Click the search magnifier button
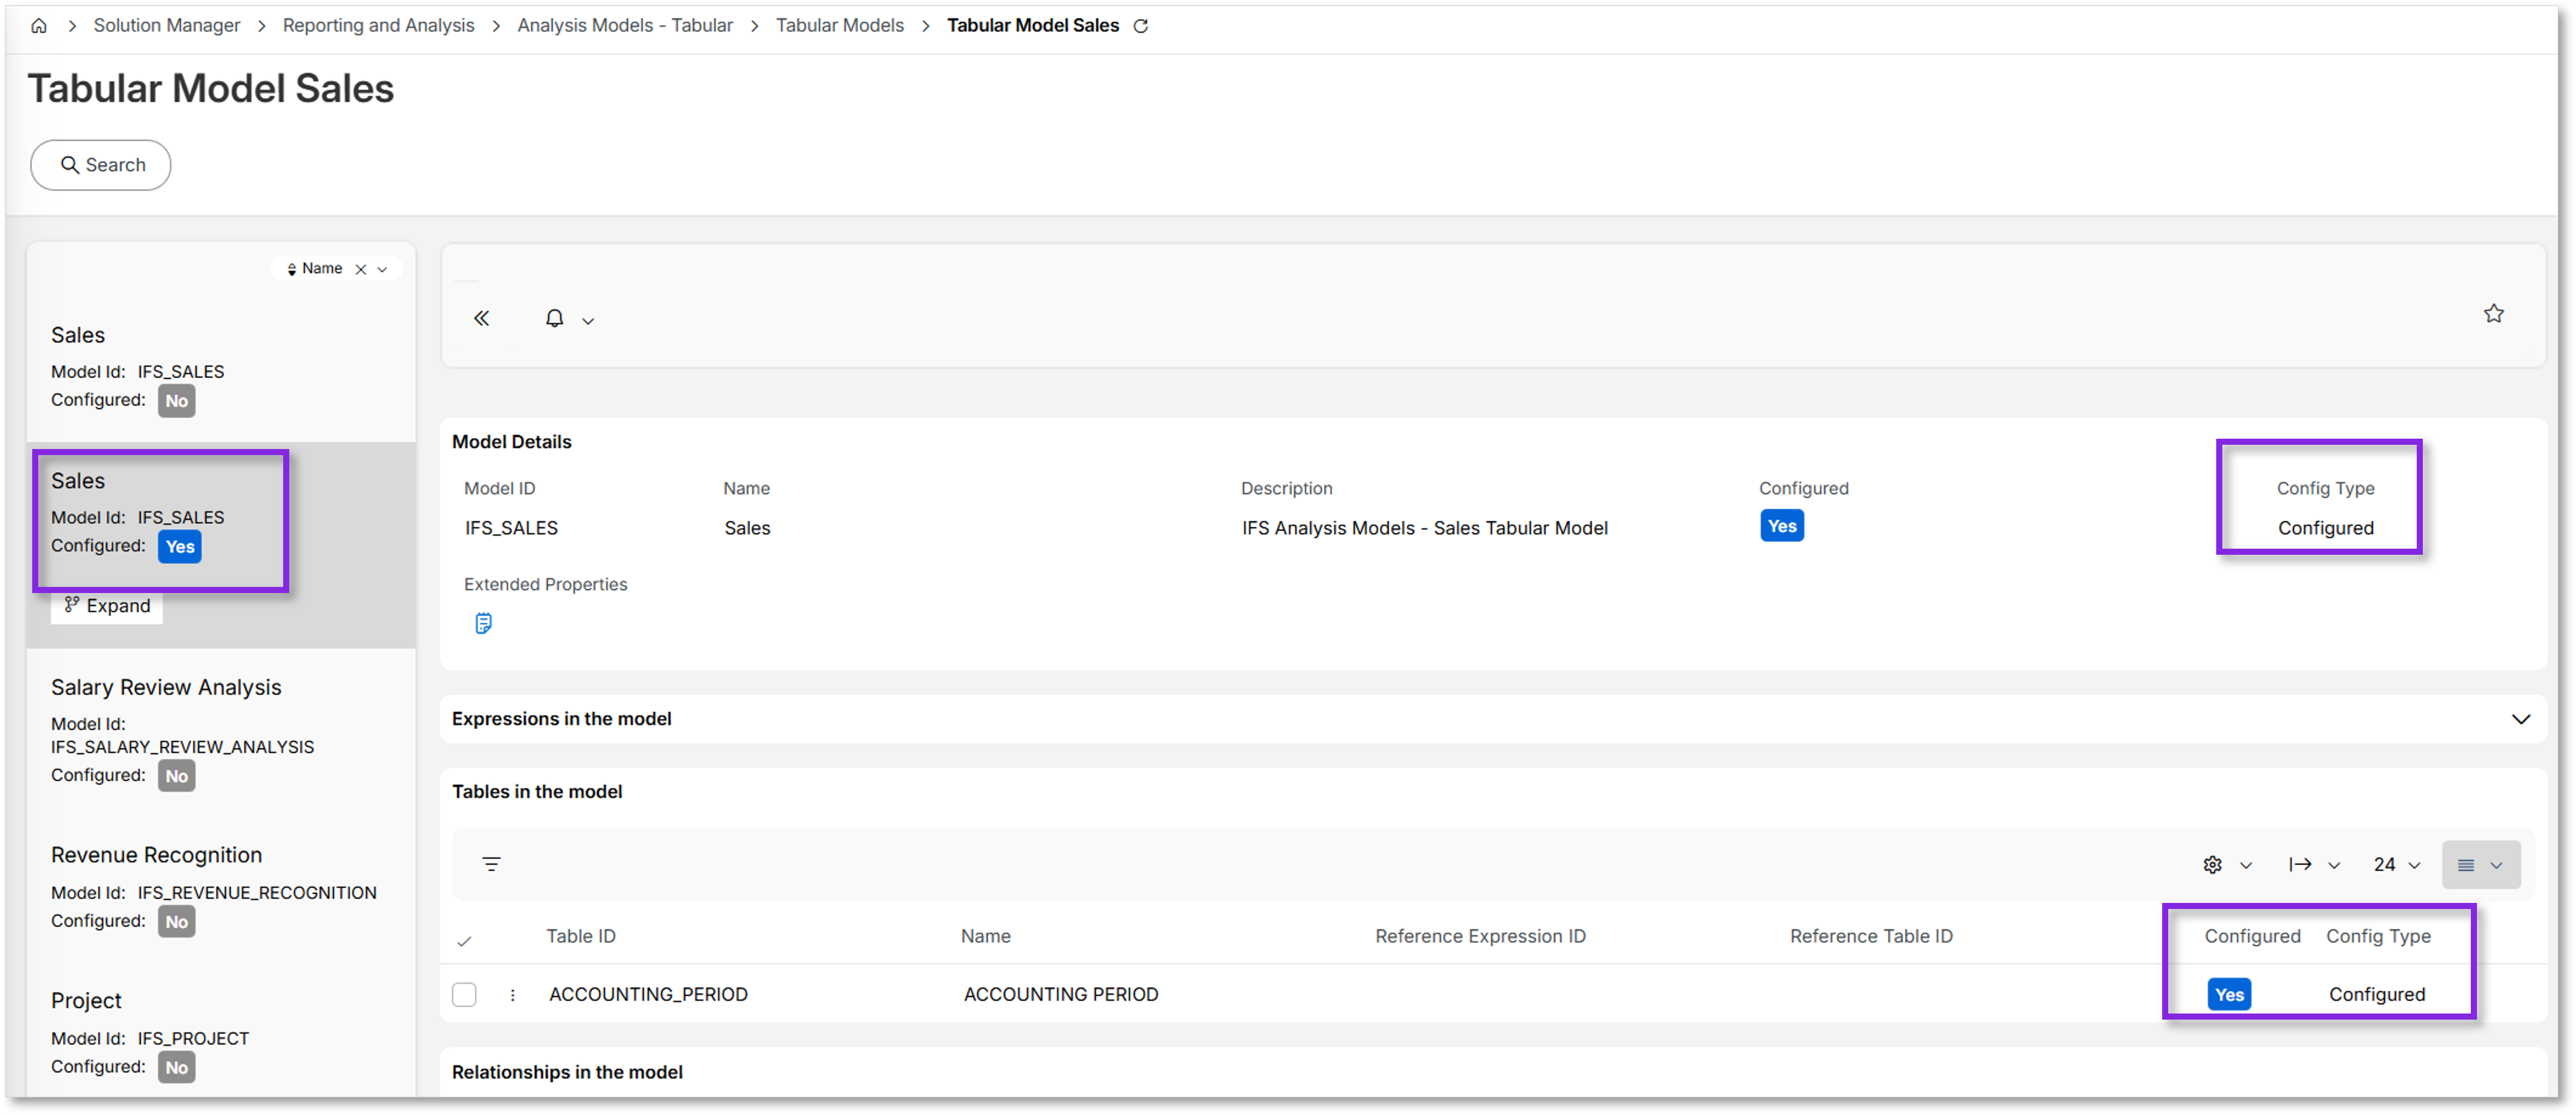This screenshot has width=2576, height=1115. [x=101, y=165]
